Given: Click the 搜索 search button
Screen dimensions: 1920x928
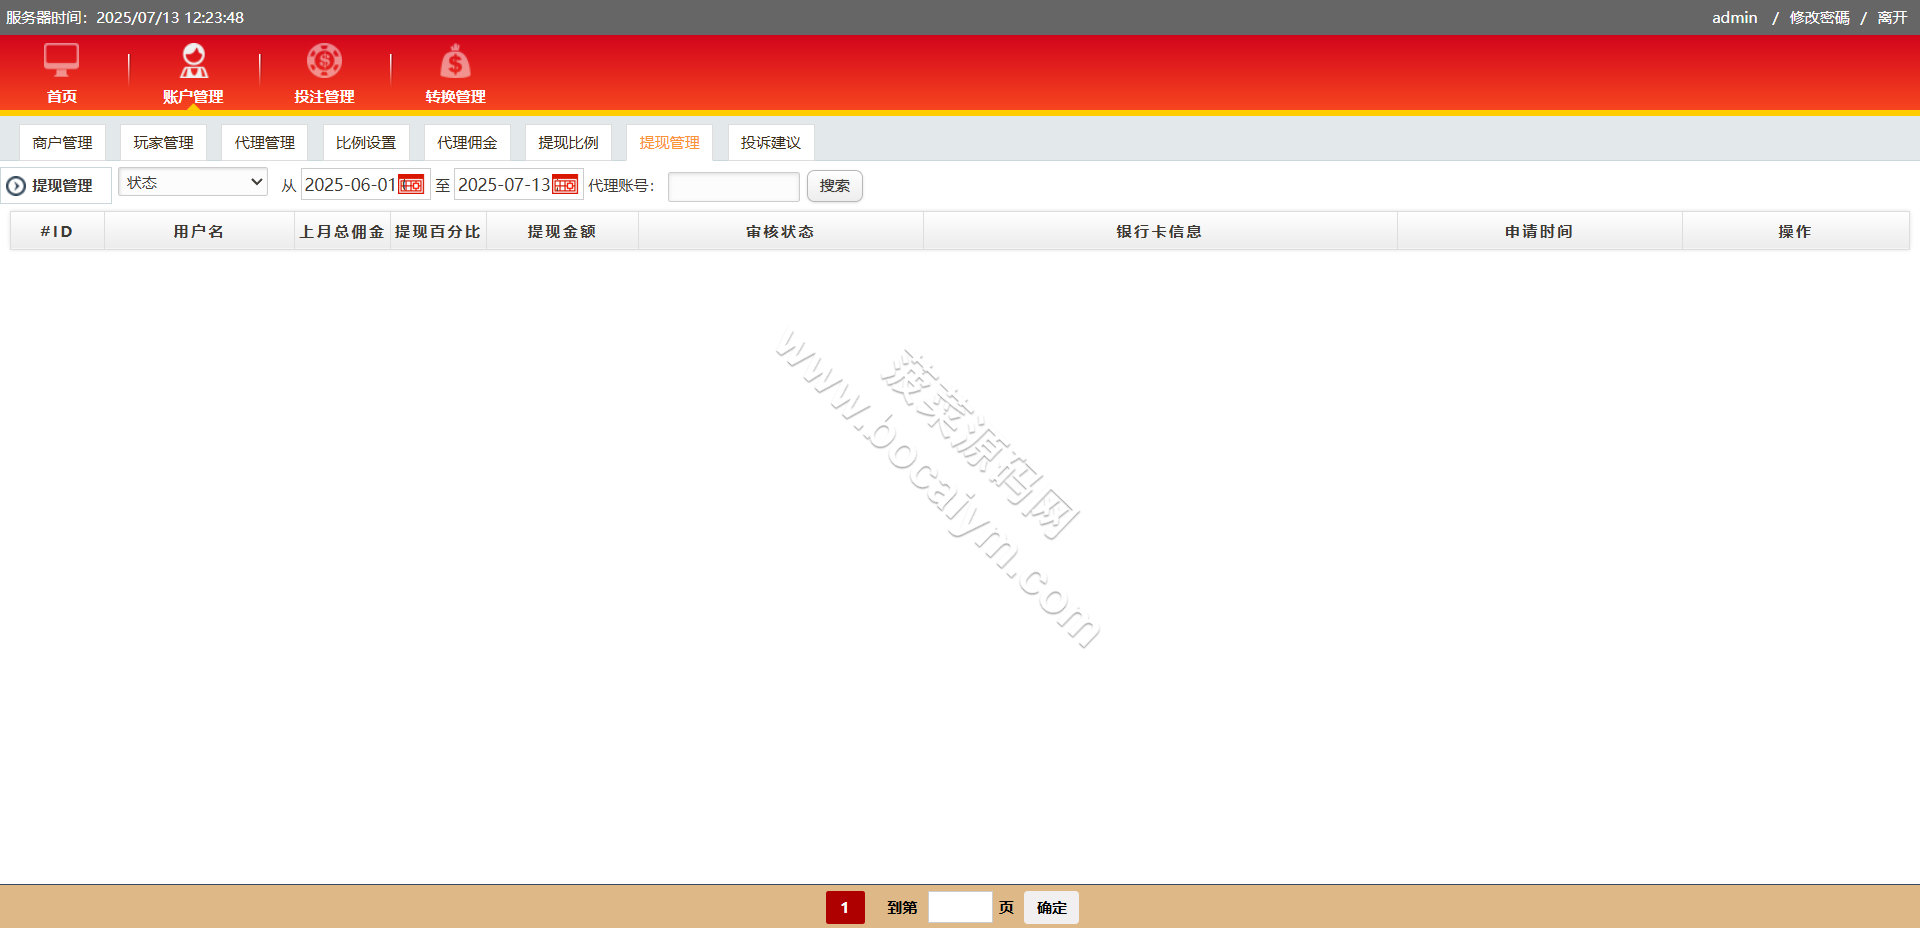Looking at the screenshot, I should (x=835, y=186).
